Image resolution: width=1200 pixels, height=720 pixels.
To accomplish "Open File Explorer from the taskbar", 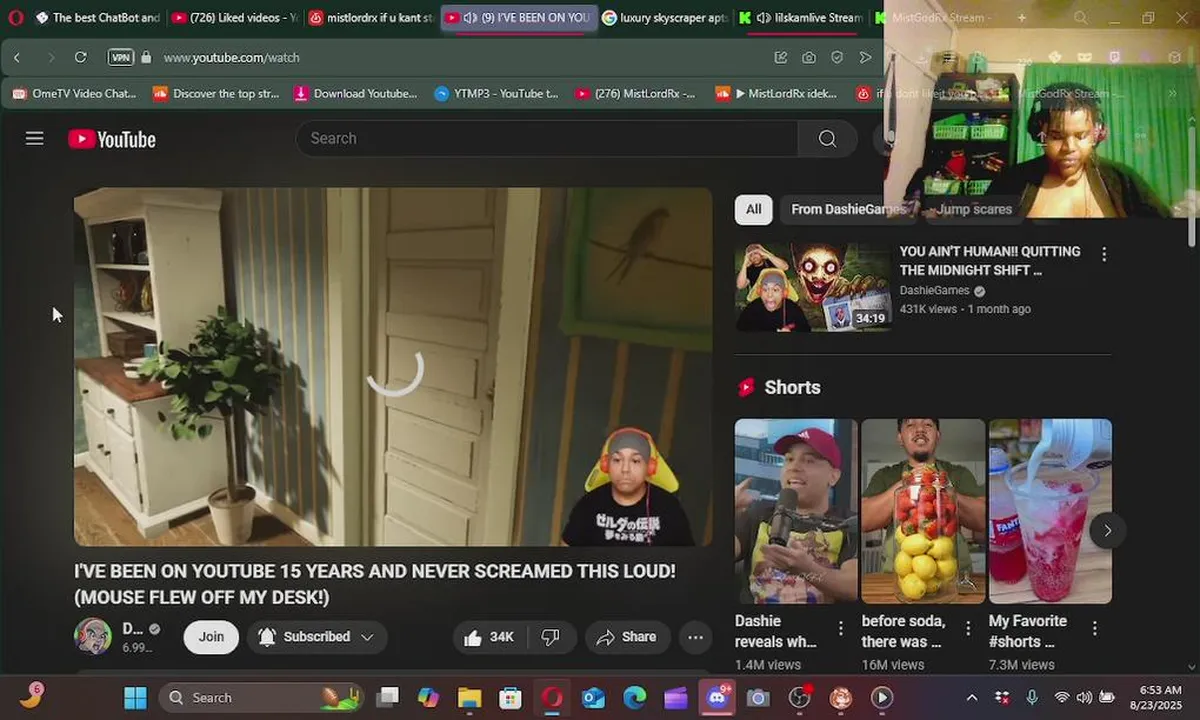I will point(470,698).
